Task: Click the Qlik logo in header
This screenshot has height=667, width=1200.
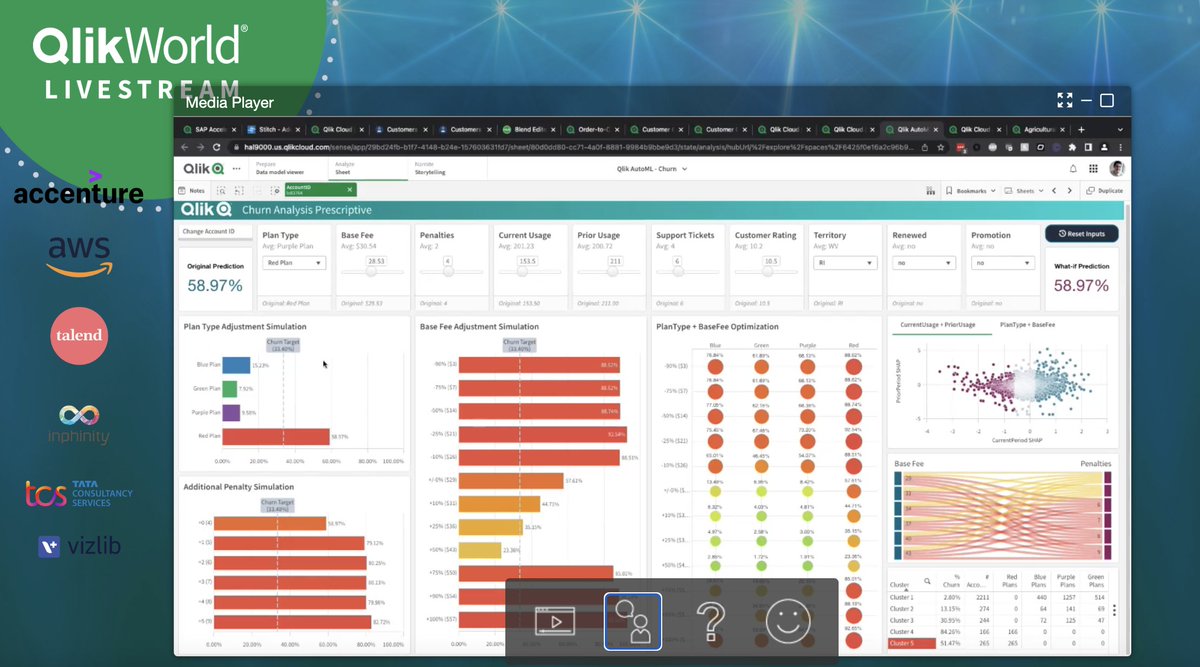Action: tap(202, 169)
